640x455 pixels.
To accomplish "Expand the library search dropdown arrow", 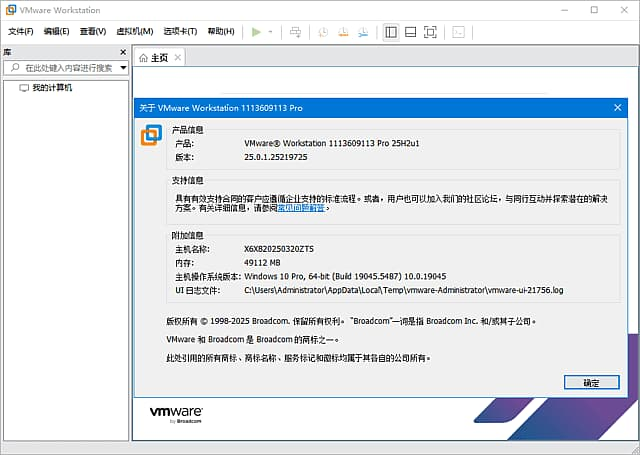I will pyautogui.click(x=123, y=68).
